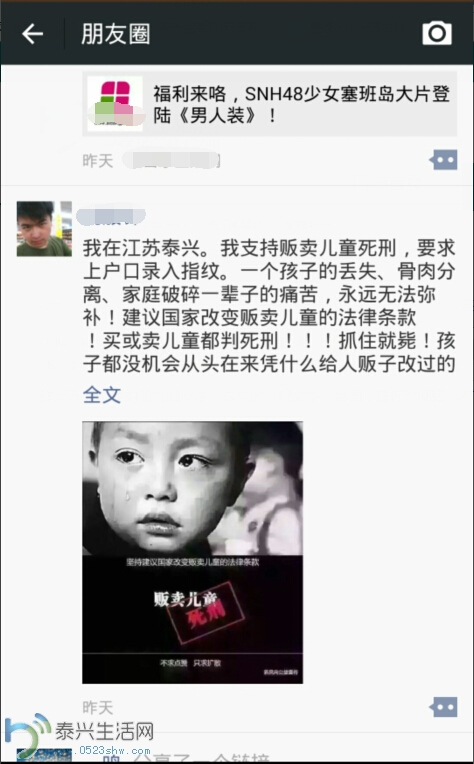Tap the 昨天 timestamp under the poster image
The height and width of the screenshot is (764, 474).
click(x=98, y=707)
